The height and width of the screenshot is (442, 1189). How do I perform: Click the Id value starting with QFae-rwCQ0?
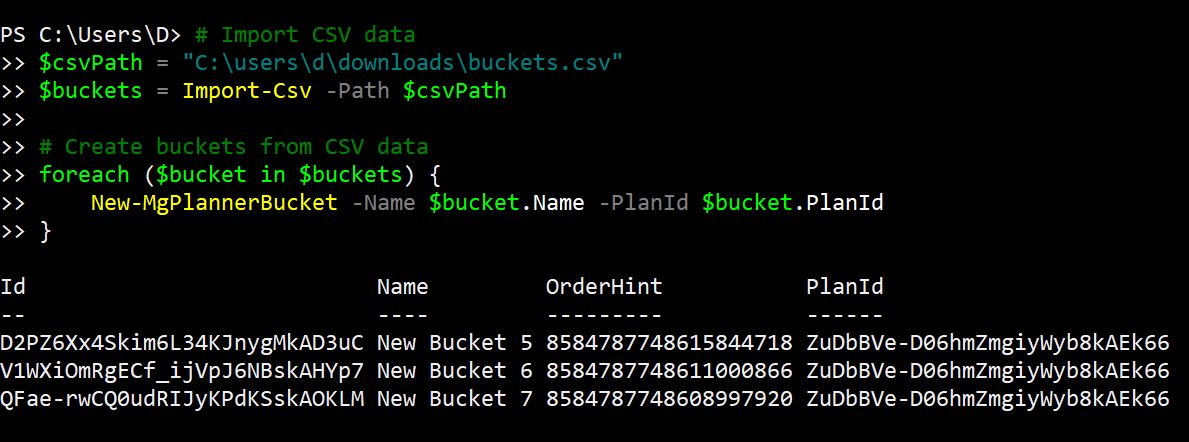(182, 399)
